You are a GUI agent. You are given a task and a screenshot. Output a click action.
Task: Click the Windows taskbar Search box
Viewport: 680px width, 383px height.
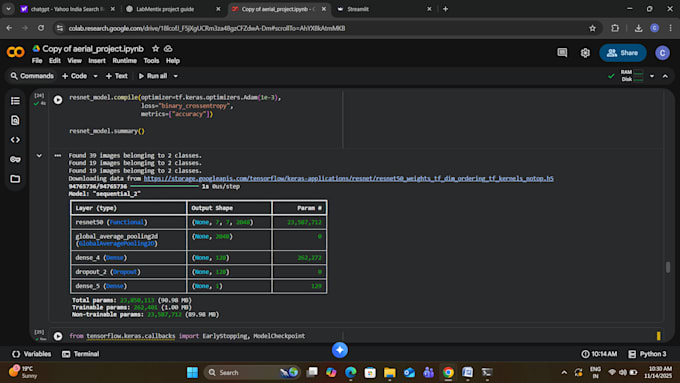coord(252,372)
